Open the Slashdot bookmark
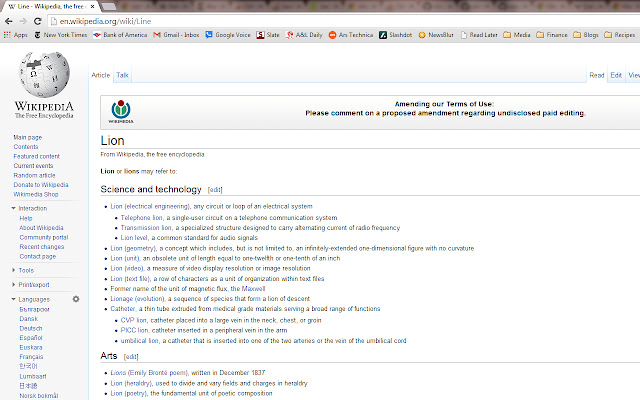Screen dimensions: 640x400 pos(395,35)
